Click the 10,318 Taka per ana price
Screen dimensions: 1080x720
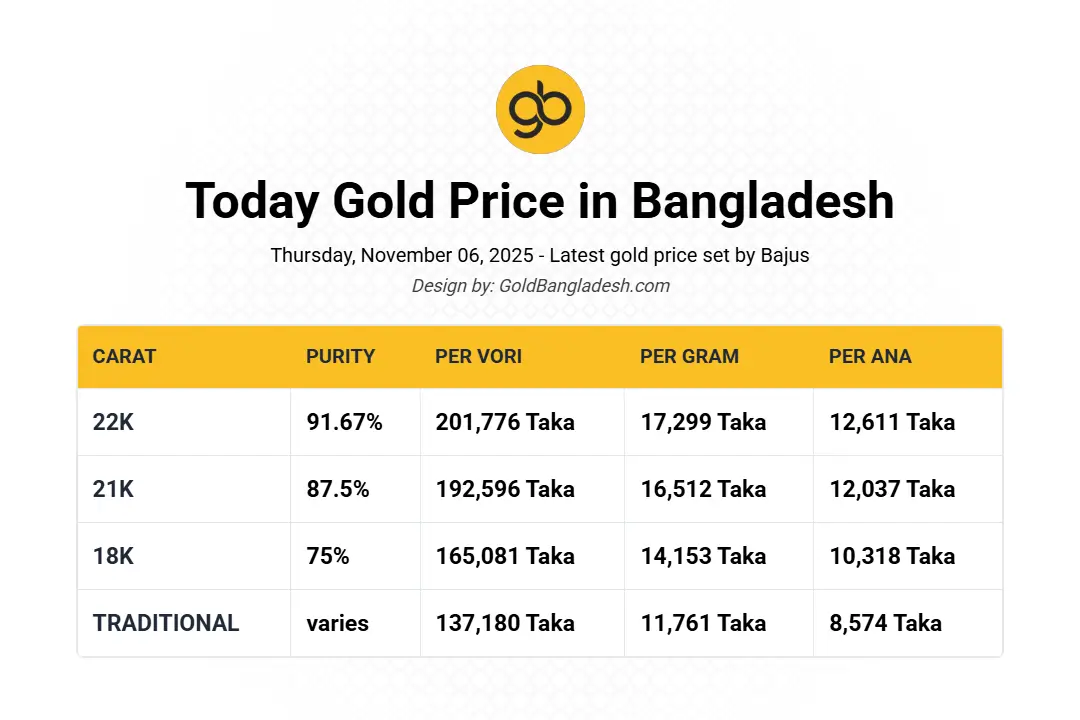892,556
